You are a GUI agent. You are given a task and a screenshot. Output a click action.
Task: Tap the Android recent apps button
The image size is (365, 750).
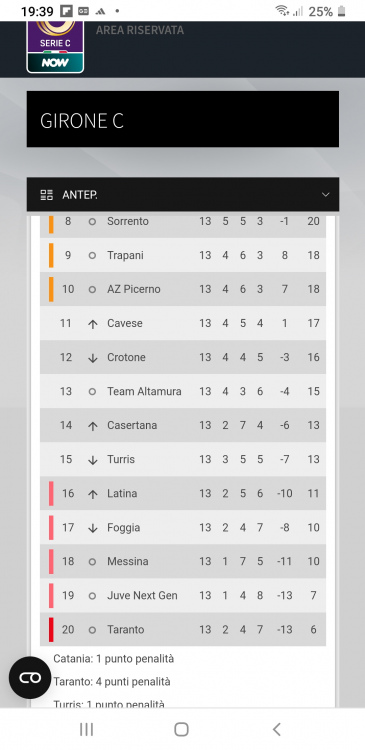(x=86, y=729)
